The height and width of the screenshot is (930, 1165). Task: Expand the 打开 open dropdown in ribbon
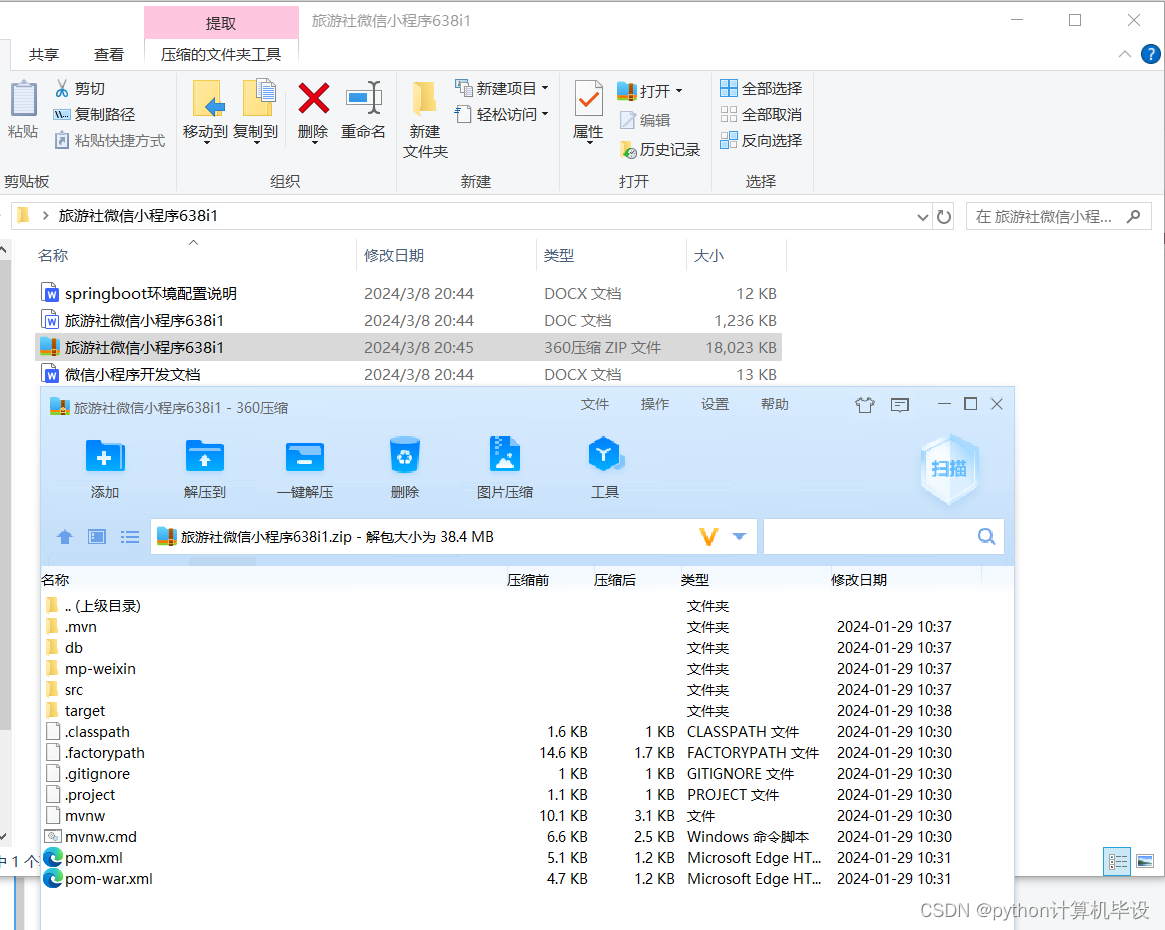tap(679, 91)
